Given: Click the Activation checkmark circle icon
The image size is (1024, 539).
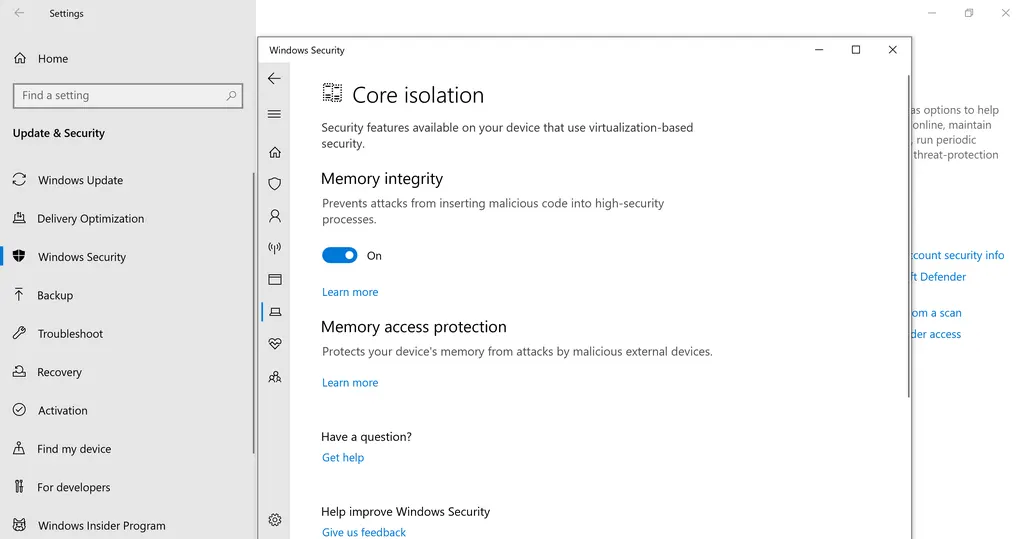Looking at the screenshot, I should [x=20, y=410].
